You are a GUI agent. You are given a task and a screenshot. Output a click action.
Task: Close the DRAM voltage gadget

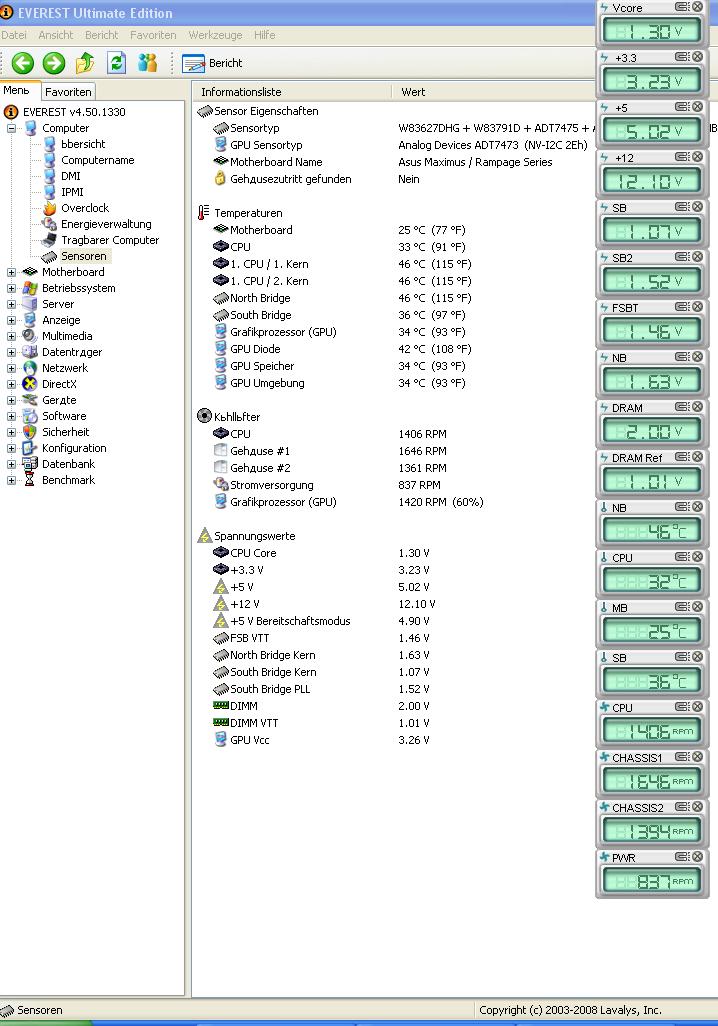(x=698, y=406)
